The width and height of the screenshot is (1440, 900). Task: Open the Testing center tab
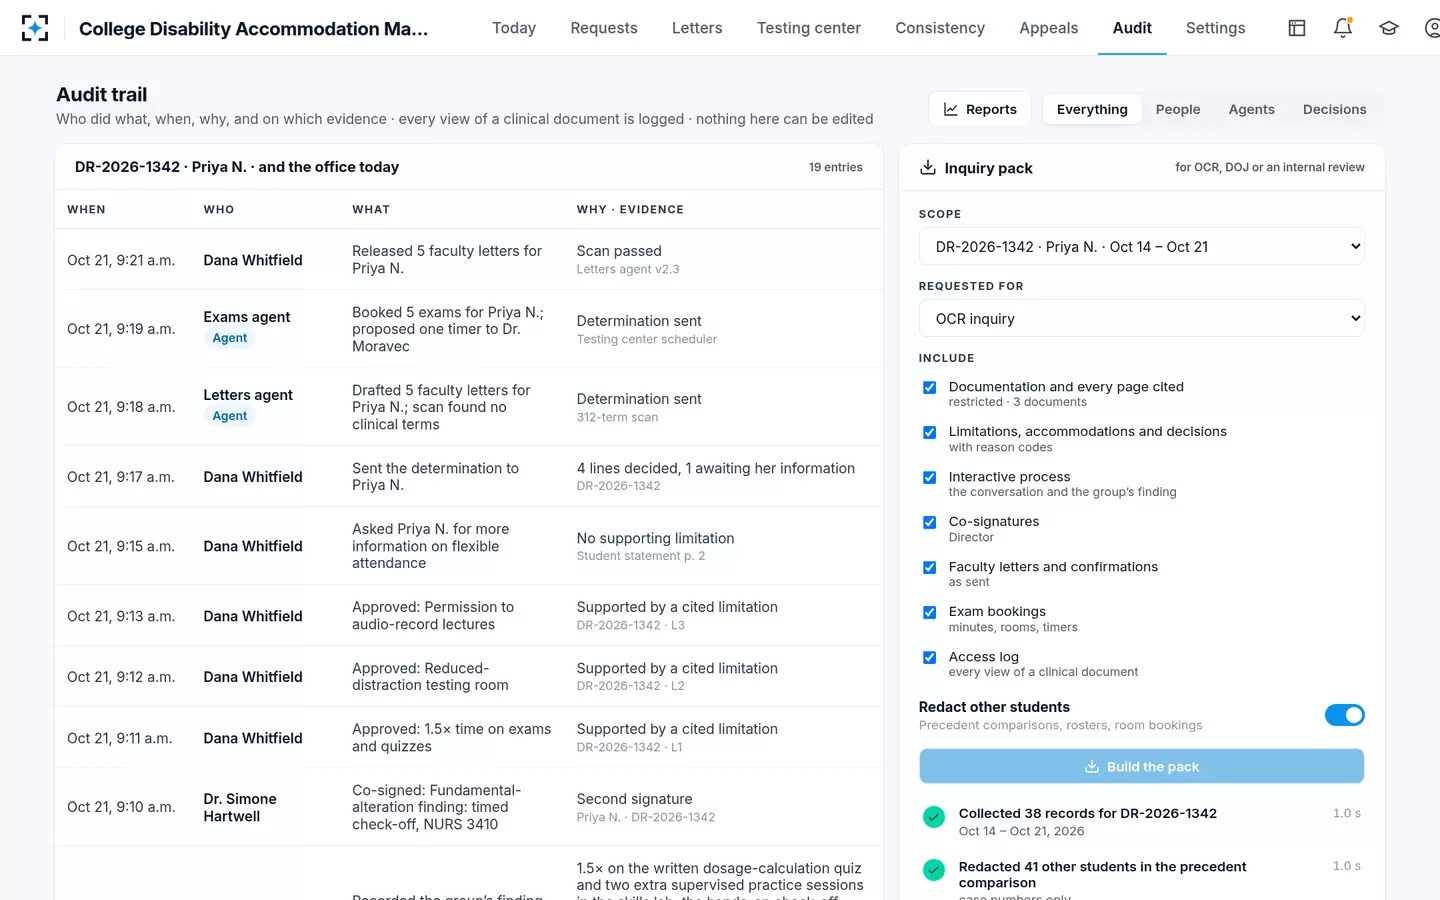809,28
